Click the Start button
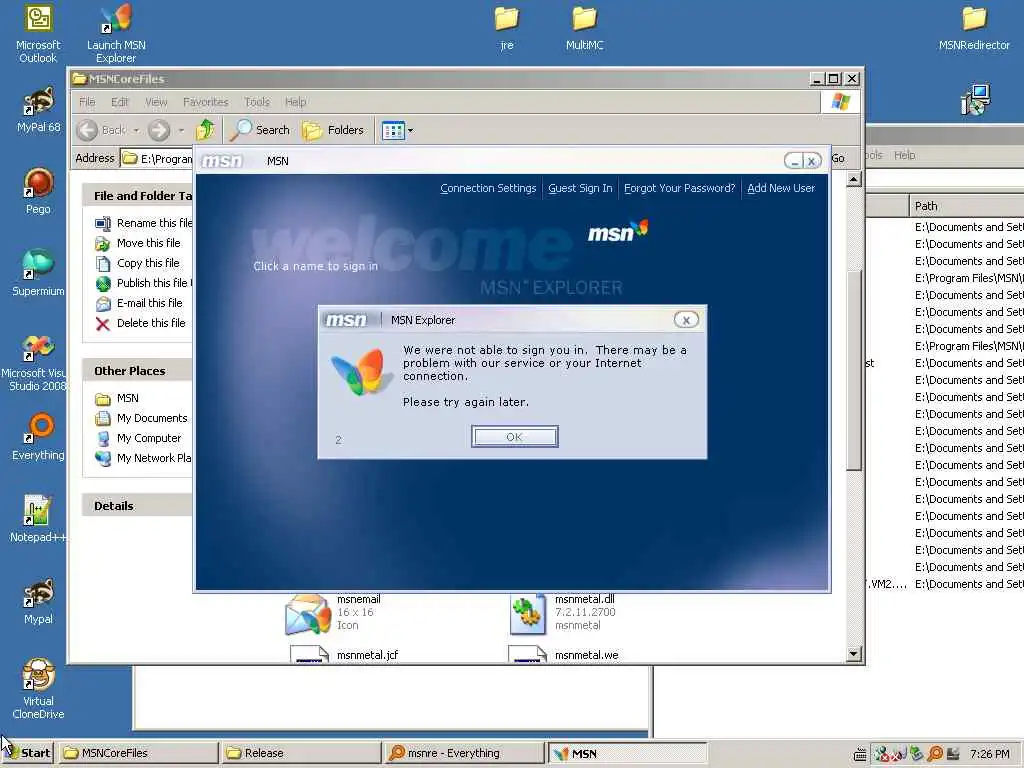 (27, 753)
